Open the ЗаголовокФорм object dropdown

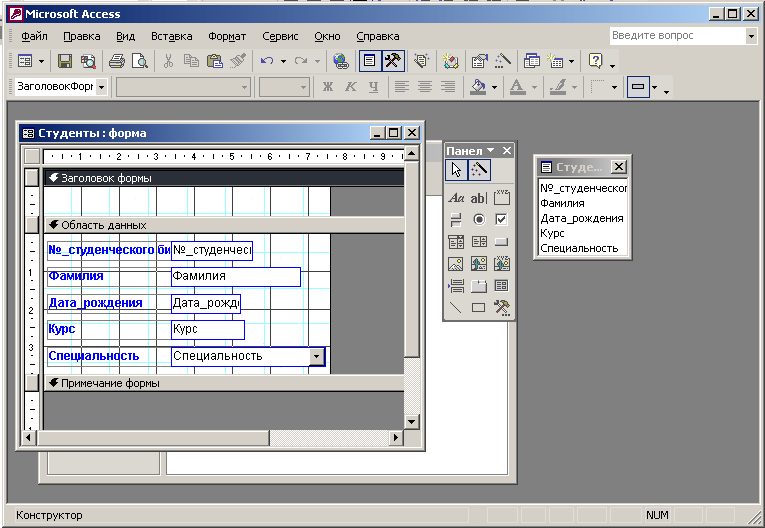pos(101,87)
